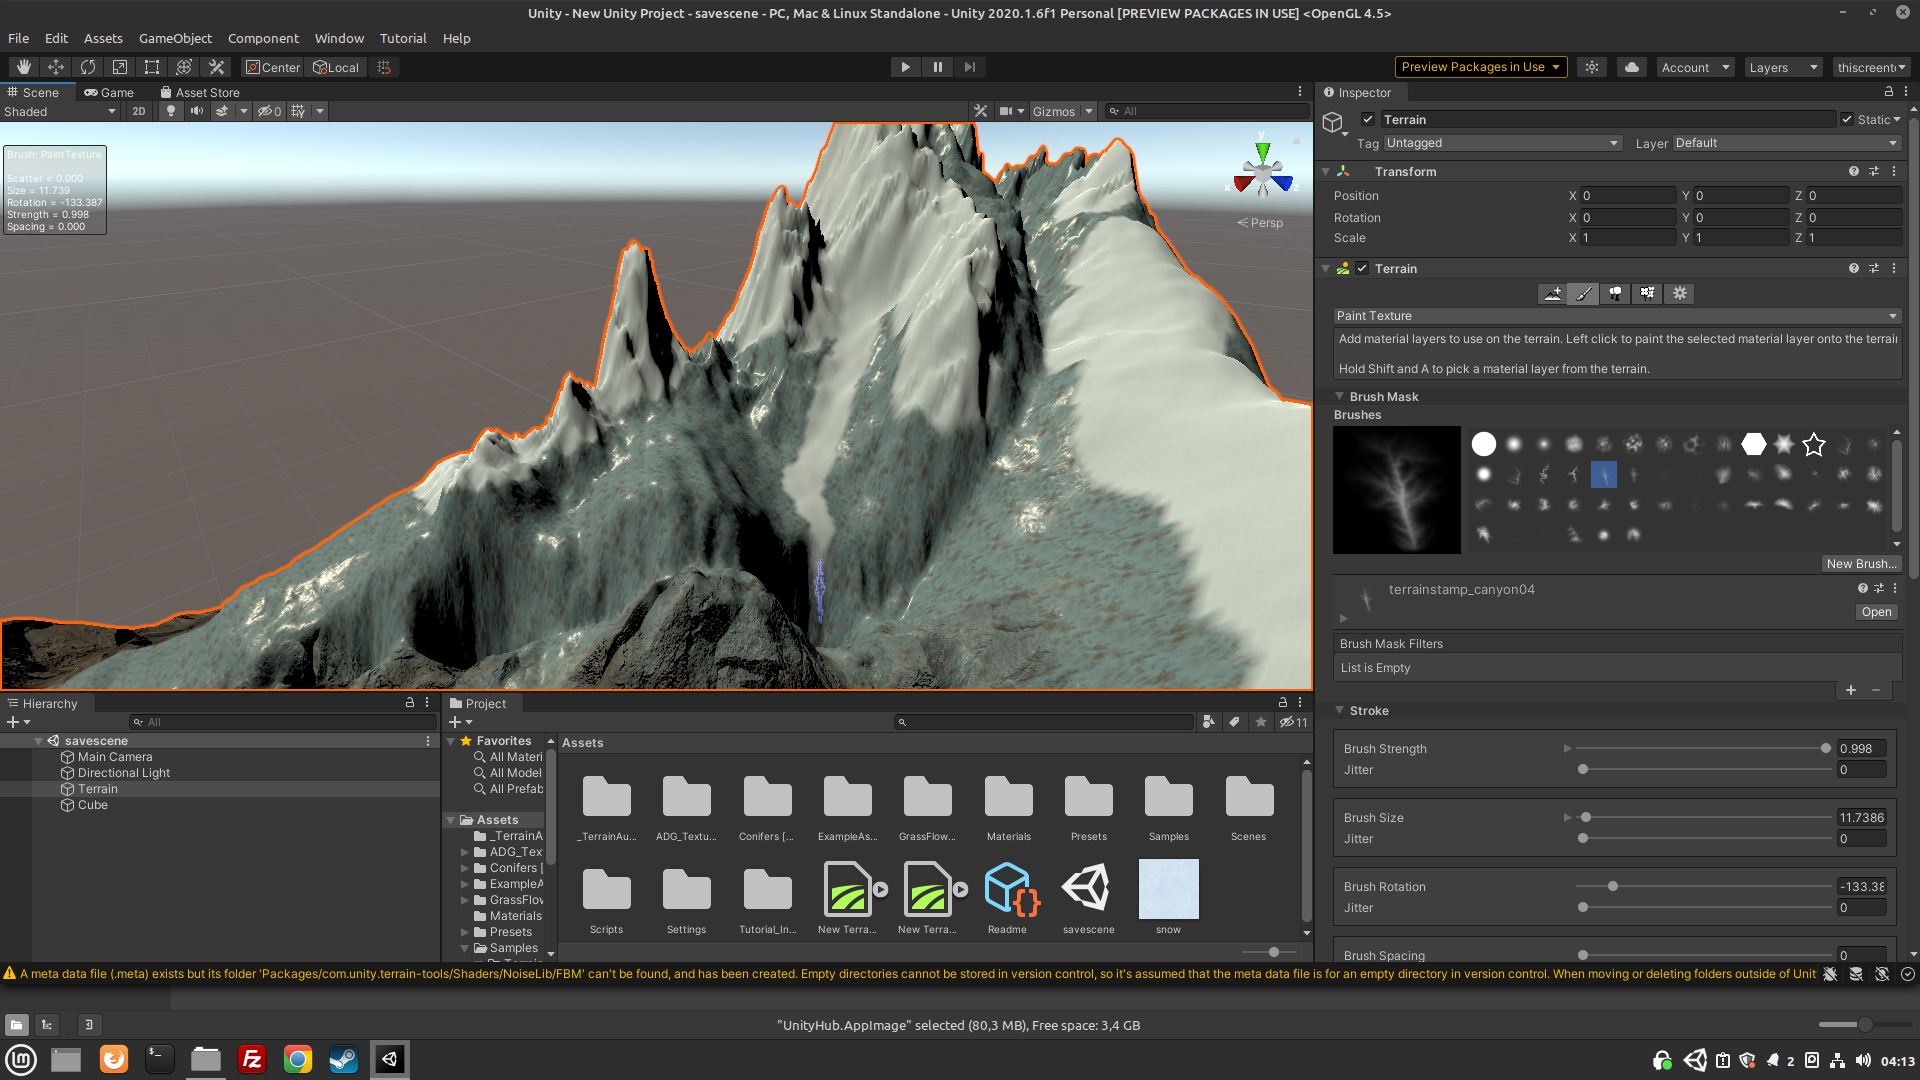Viewport: 1920px width, 1080px height.
Task: Collapse the Brush Mask section
Action: point(1339,396)
